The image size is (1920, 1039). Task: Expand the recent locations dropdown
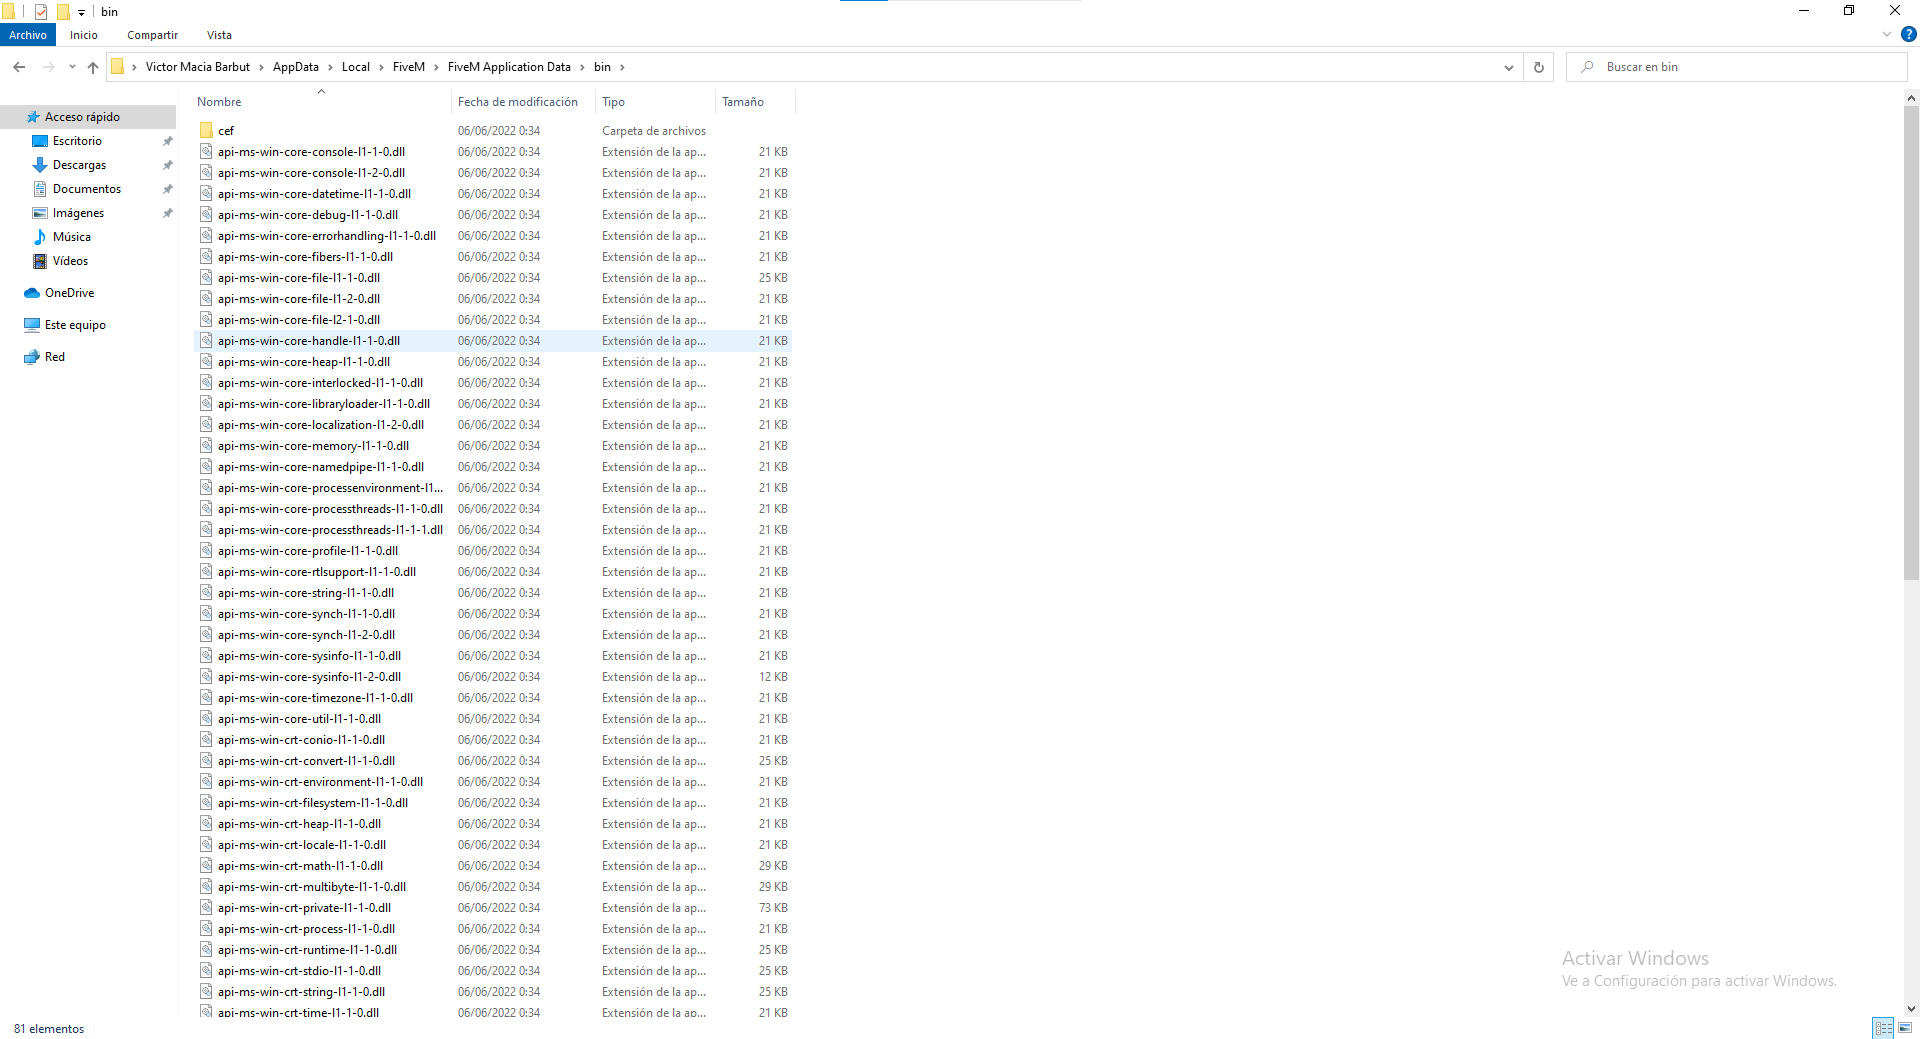point(72,67)
